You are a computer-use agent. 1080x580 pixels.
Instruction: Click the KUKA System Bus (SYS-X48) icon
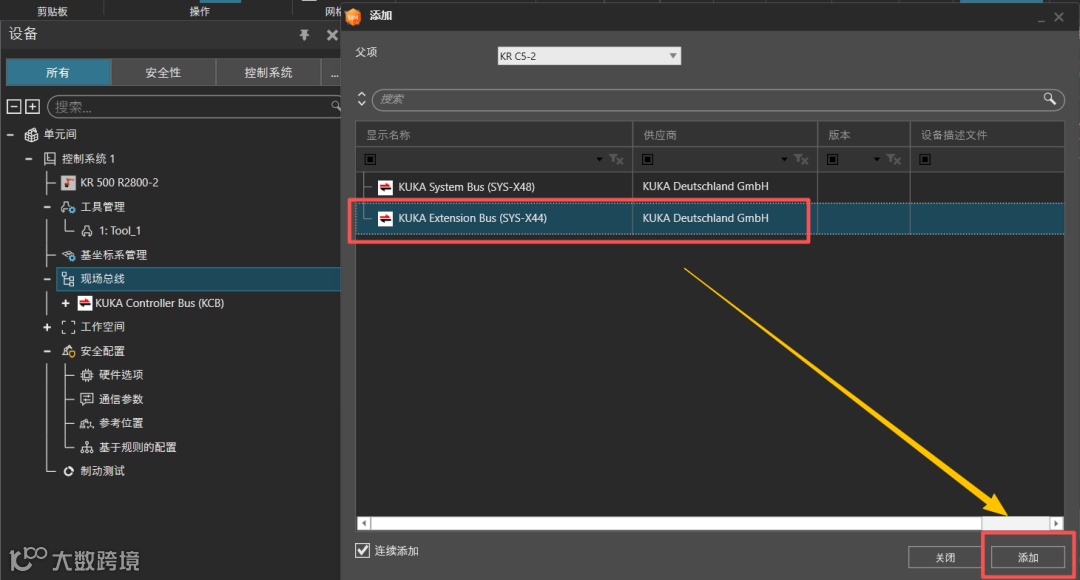(x=386, y=187)
